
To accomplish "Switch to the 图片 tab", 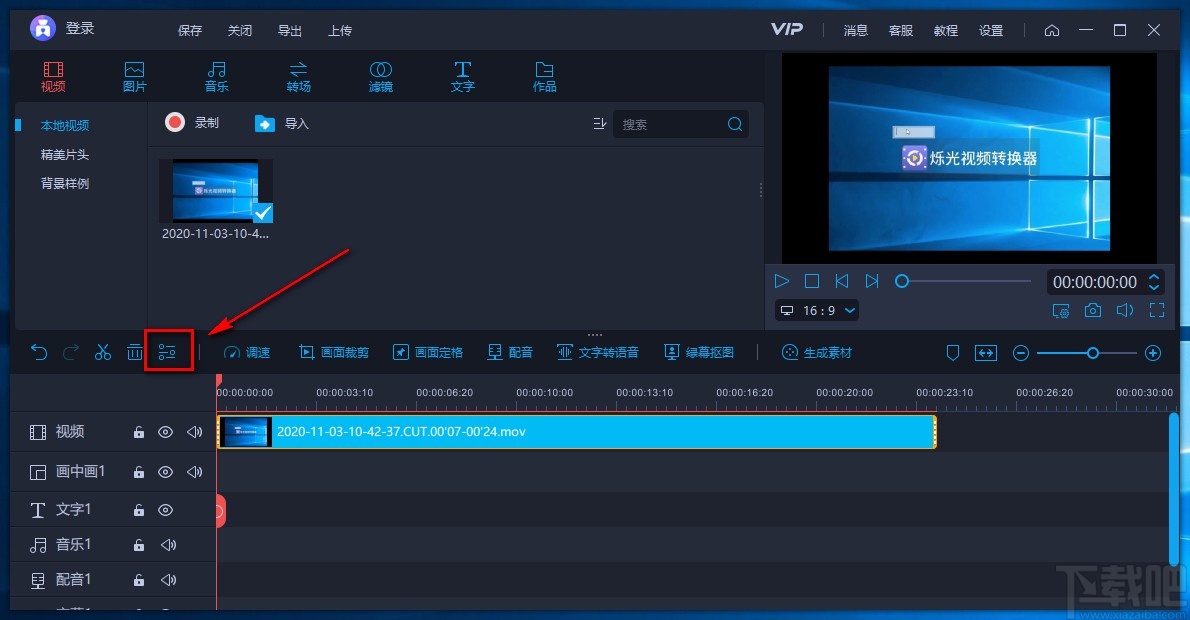I will tap(134, 77).
